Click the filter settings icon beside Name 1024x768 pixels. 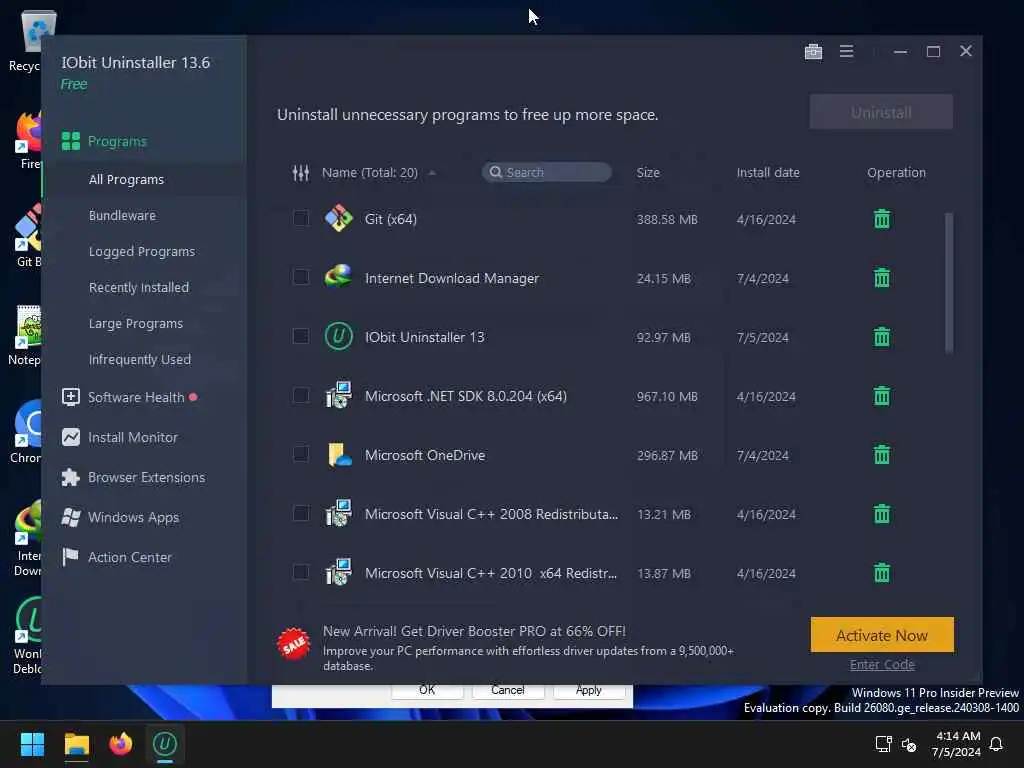(300, 172)
